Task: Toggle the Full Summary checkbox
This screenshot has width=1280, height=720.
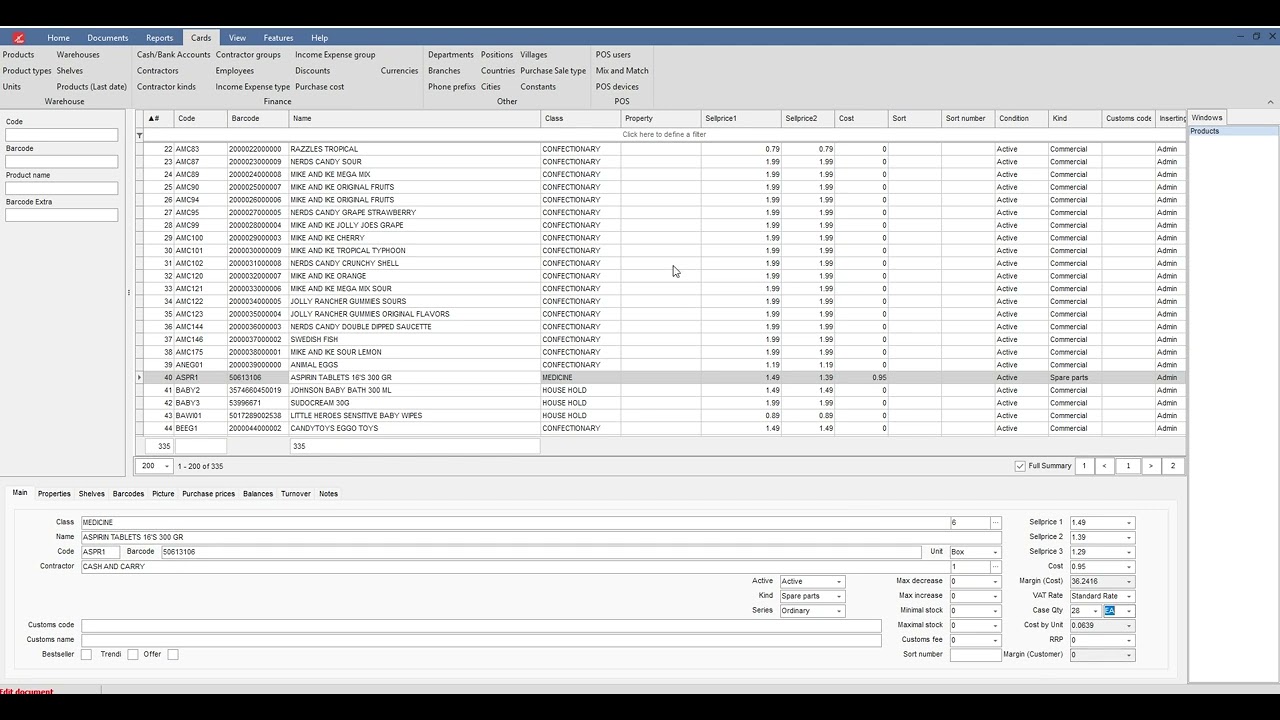Action: 1020,466
